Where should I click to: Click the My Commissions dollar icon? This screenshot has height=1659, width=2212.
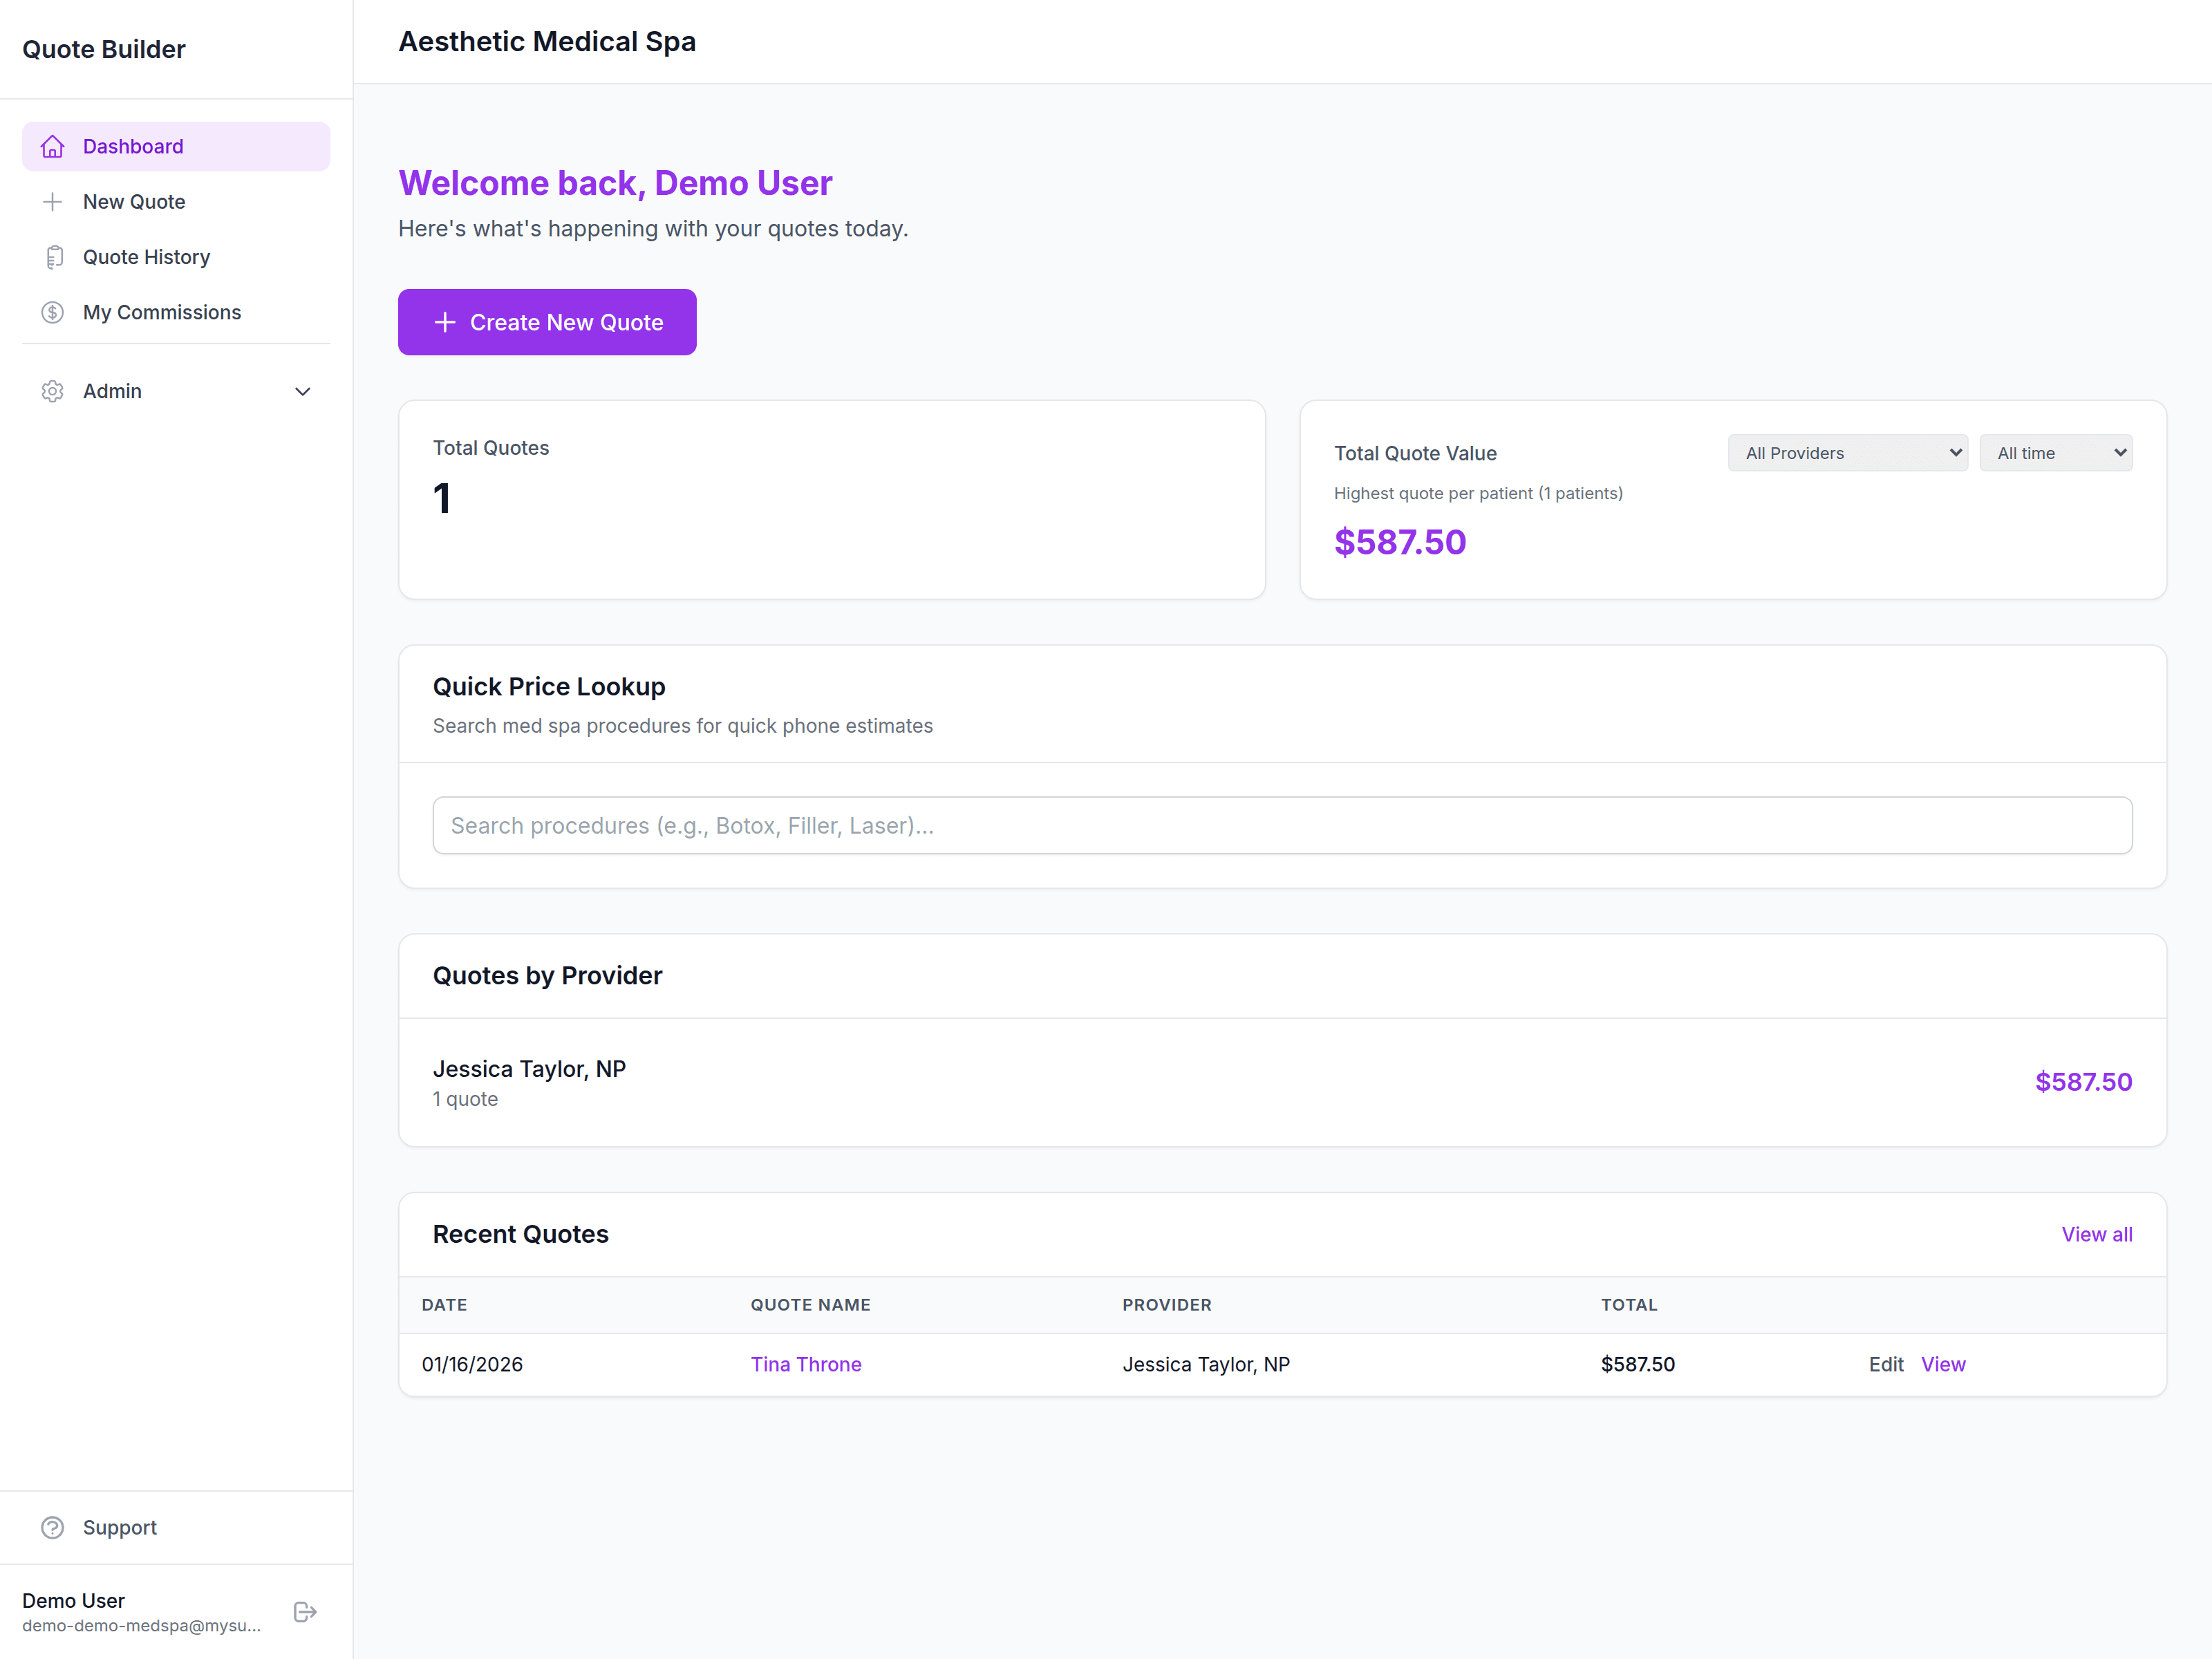(53, 313)
